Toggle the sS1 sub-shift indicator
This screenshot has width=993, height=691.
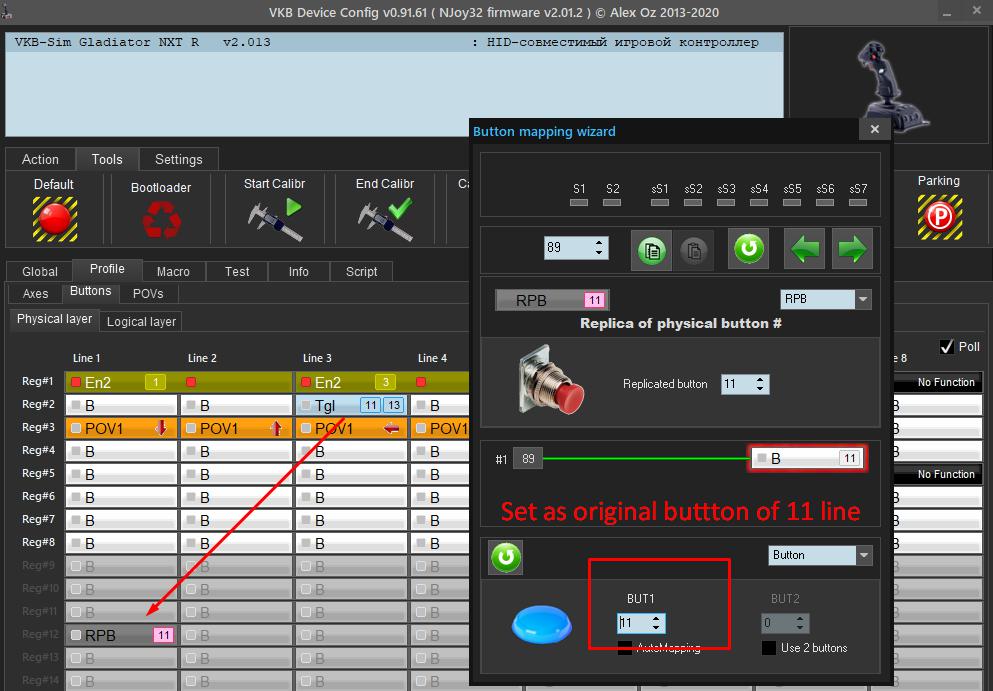pos(660,203)
